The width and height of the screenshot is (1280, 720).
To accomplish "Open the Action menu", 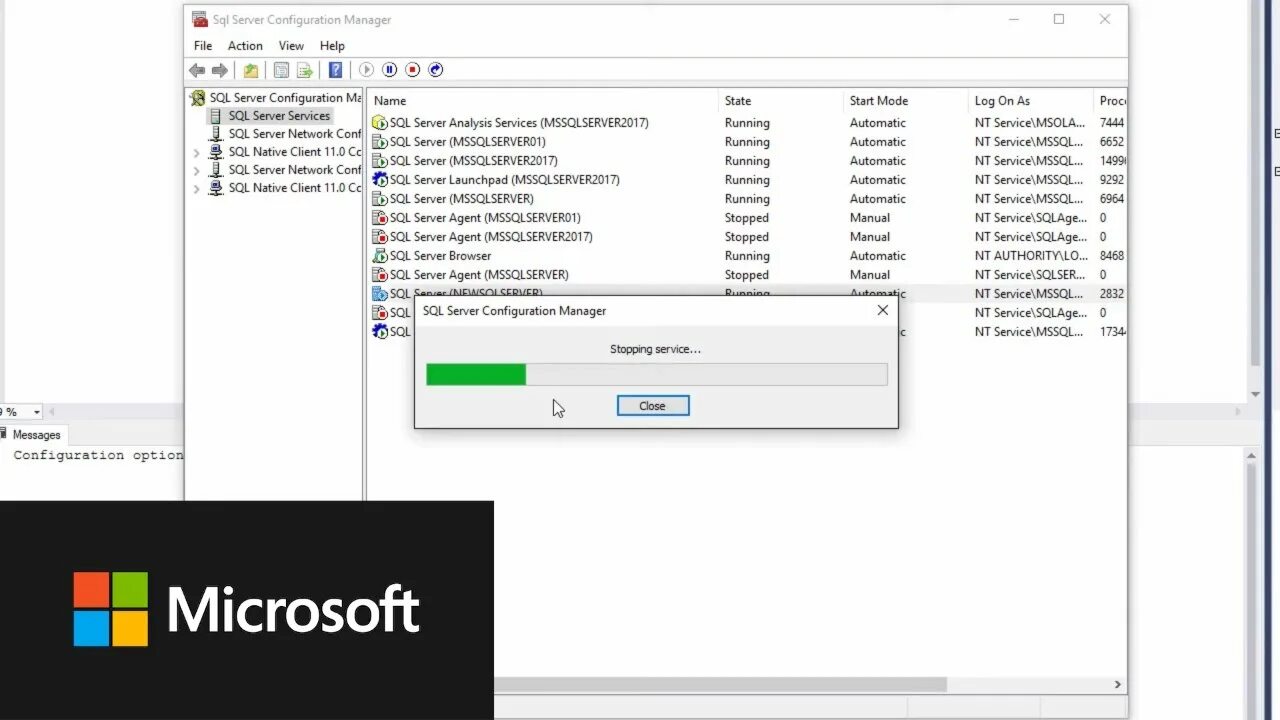I will tap(245, 46).
